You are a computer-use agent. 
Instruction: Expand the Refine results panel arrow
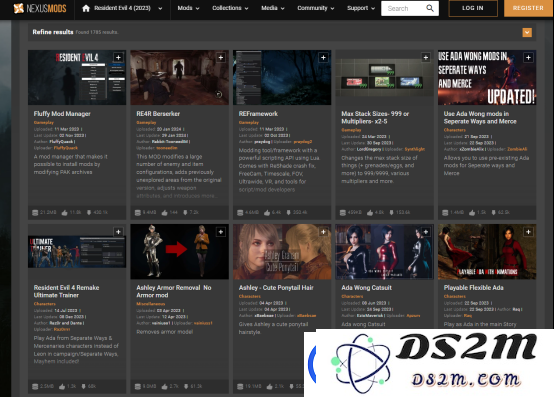point(527,32)
